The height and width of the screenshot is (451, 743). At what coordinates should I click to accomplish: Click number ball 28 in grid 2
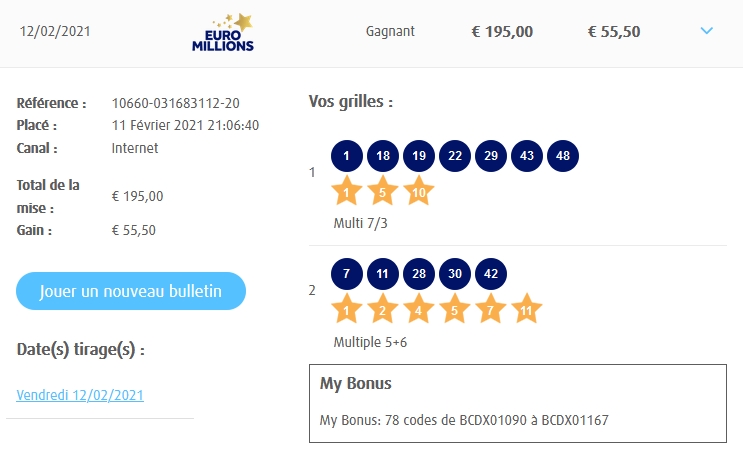tap(418, 274)
